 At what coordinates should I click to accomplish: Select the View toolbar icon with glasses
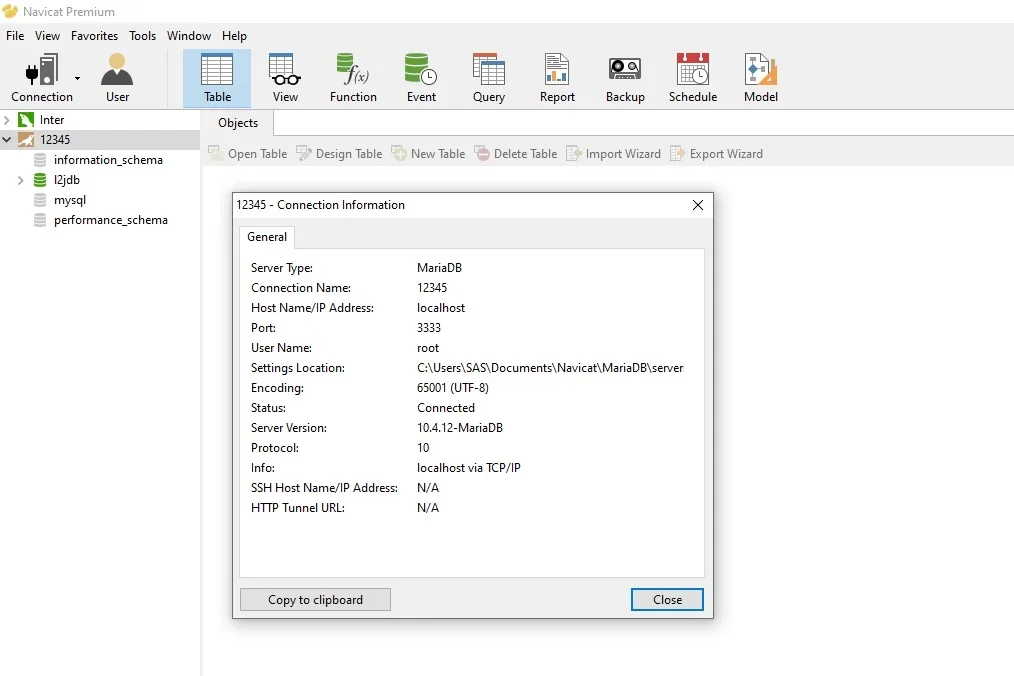pyautogui.click(x=285, y=78)
